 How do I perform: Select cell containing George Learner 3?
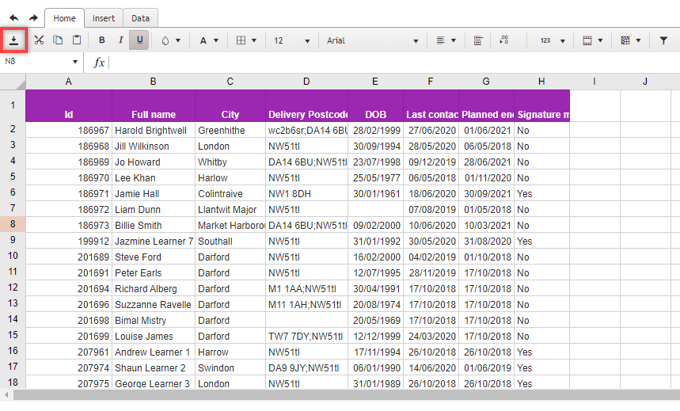tap(154, 383)
